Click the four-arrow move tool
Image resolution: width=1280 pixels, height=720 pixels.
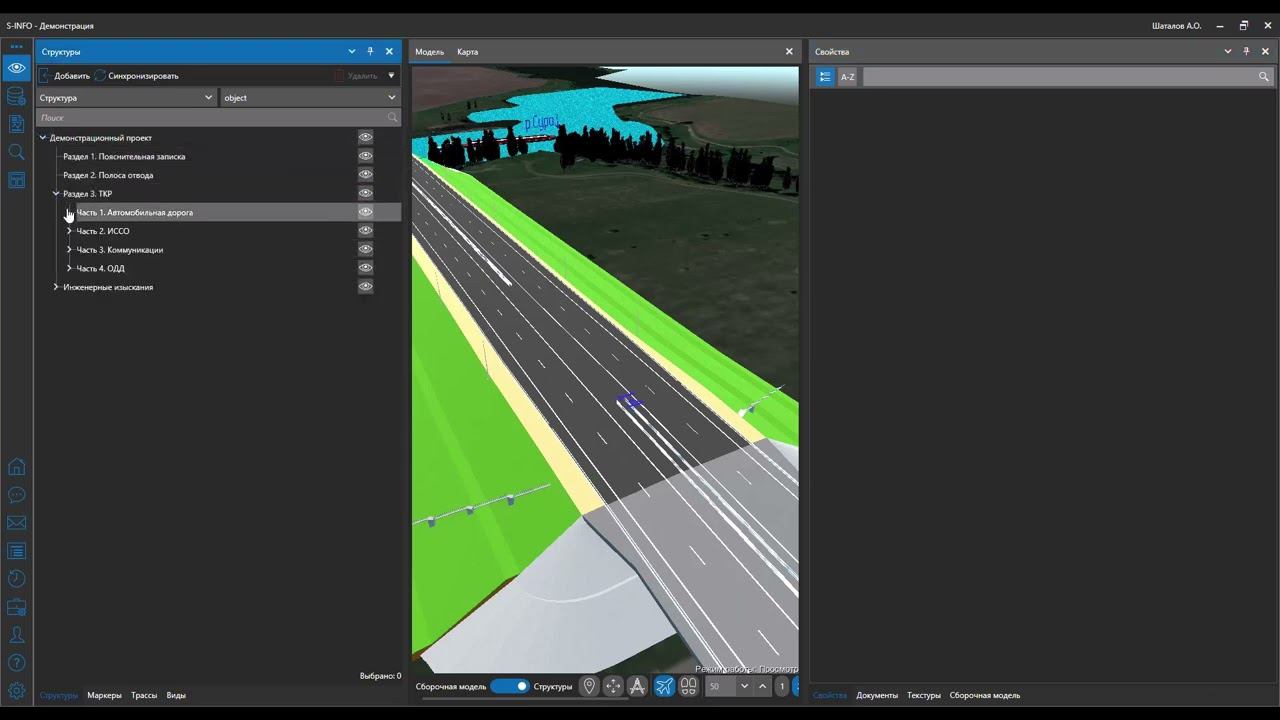pyautogui.click(x=613, y=686)
